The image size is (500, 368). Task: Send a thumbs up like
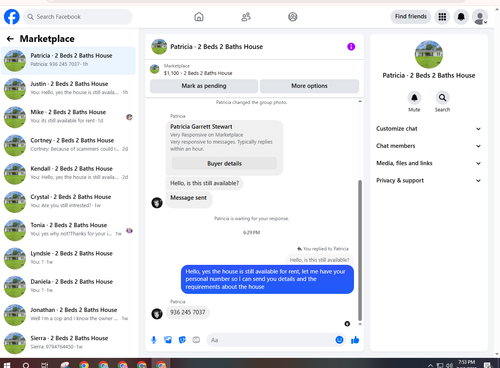[355, 340]
